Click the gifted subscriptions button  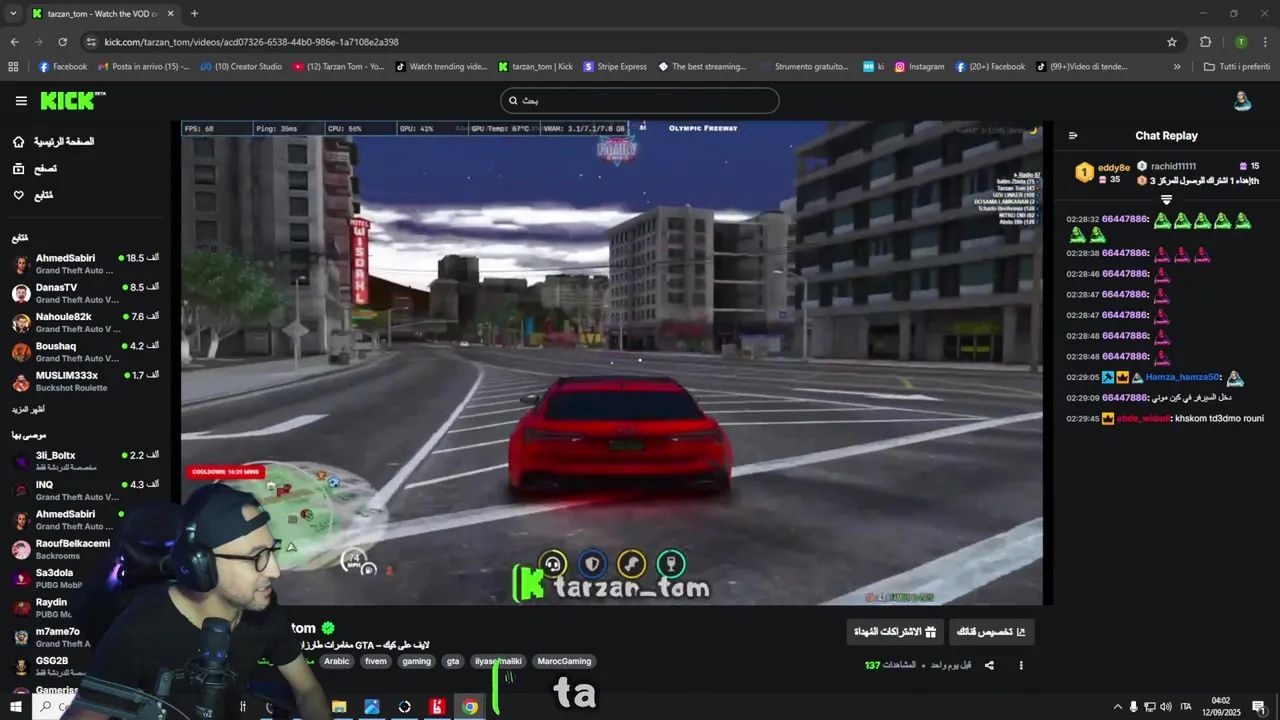[x=895, y=632]
